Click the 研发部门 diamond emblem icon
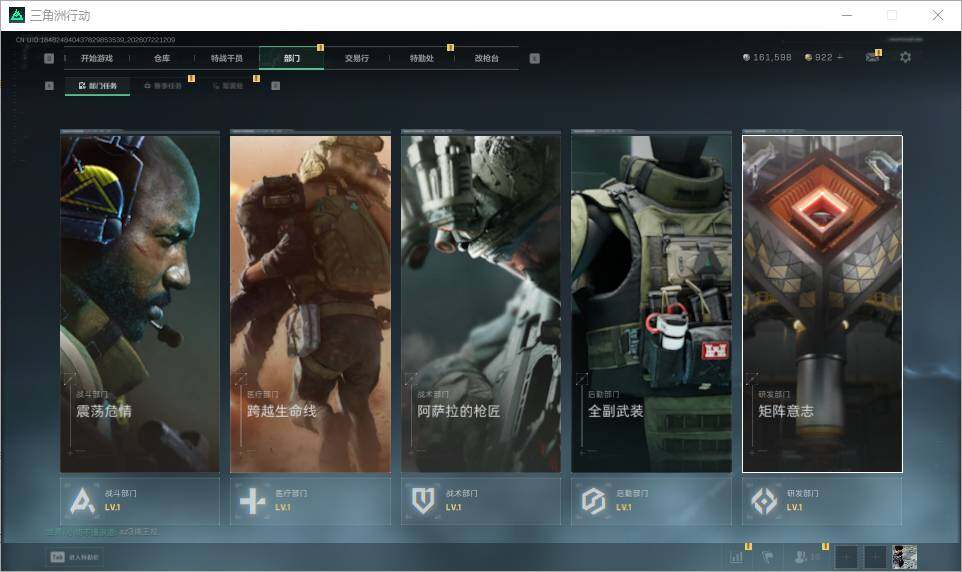The width and height of the screenshot is (962, 572). coord(764,501)
